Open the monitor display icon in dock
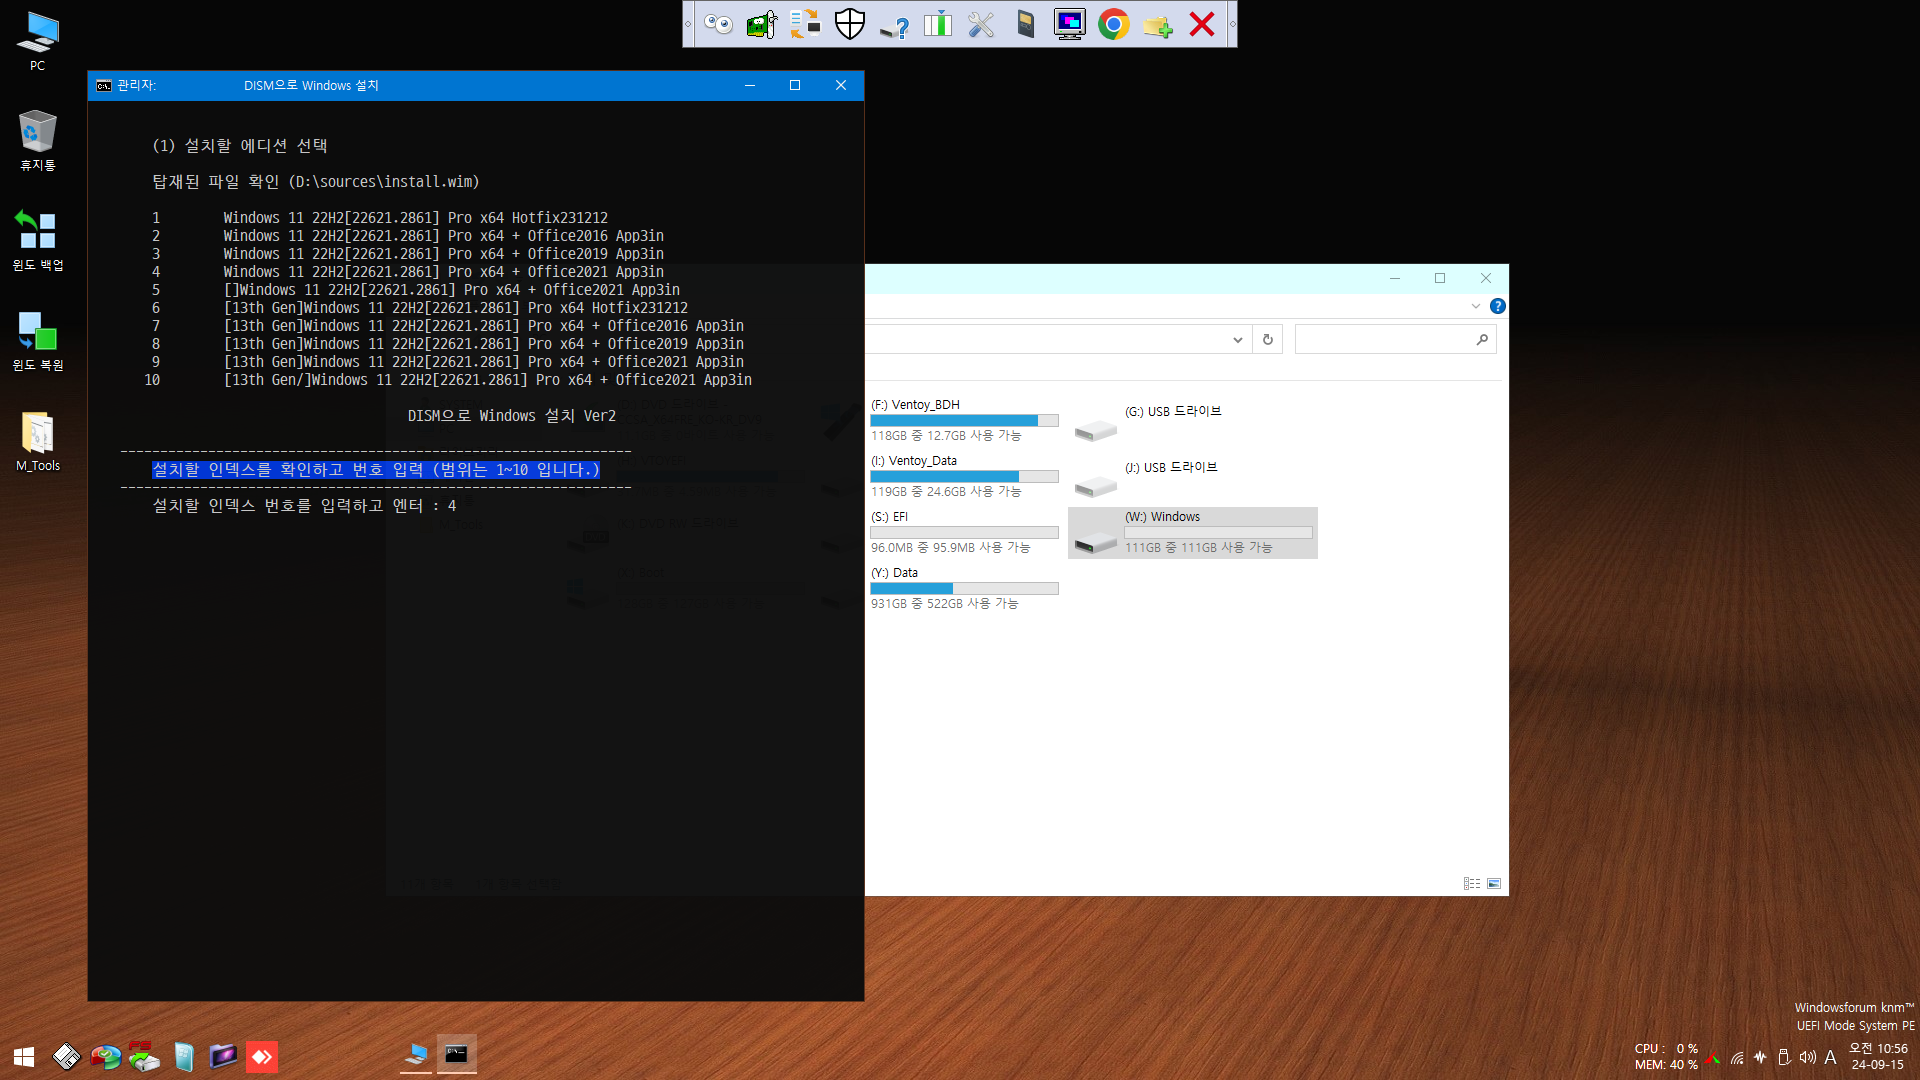1920x1080 pixels. click(x=1070, y=24)
